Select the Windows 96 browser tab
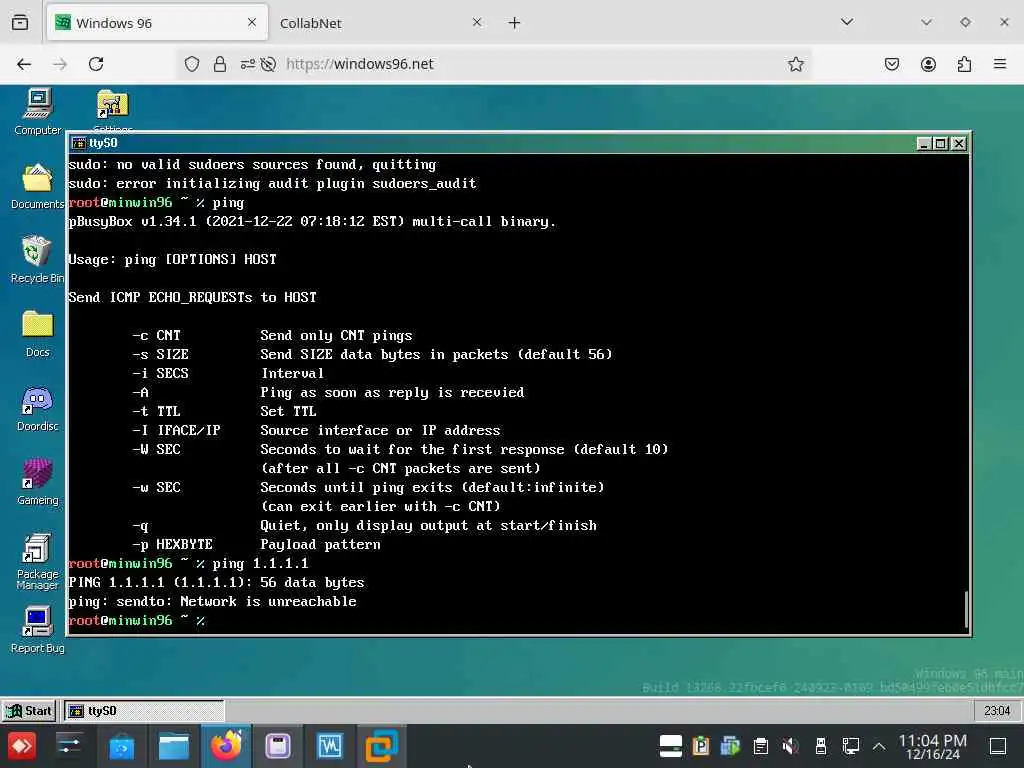Screen dimensions: 1024x768 coord(157,23)
